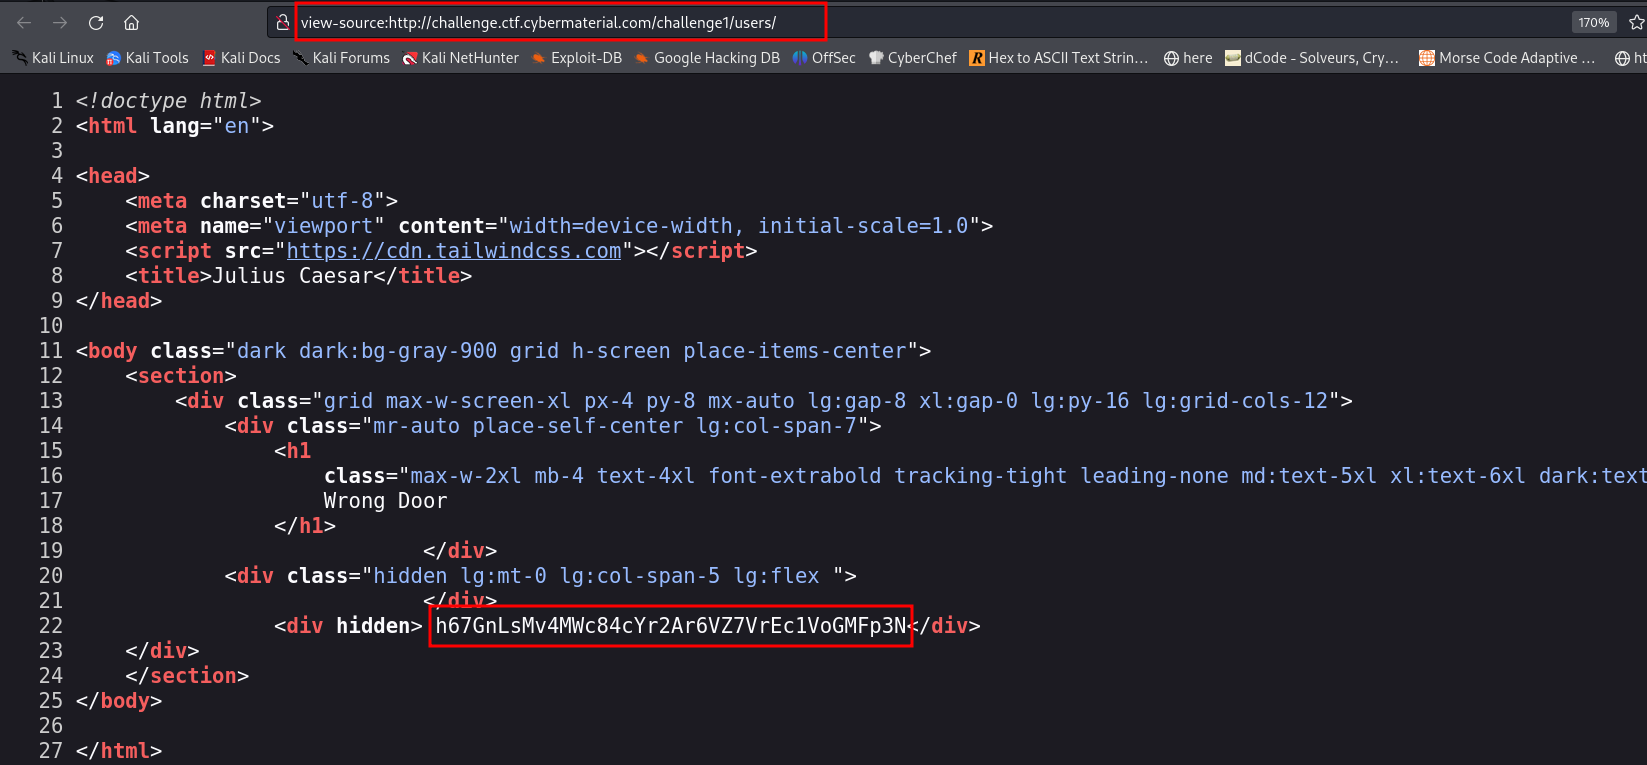
Task: Open the Morse Code Adaptive bookmark
Action: (1507, 58)
